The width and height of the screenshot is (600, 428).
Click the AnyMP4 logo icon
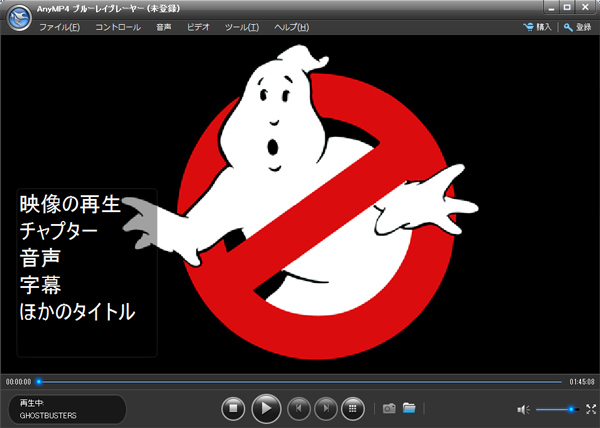[x=19, y=18]
